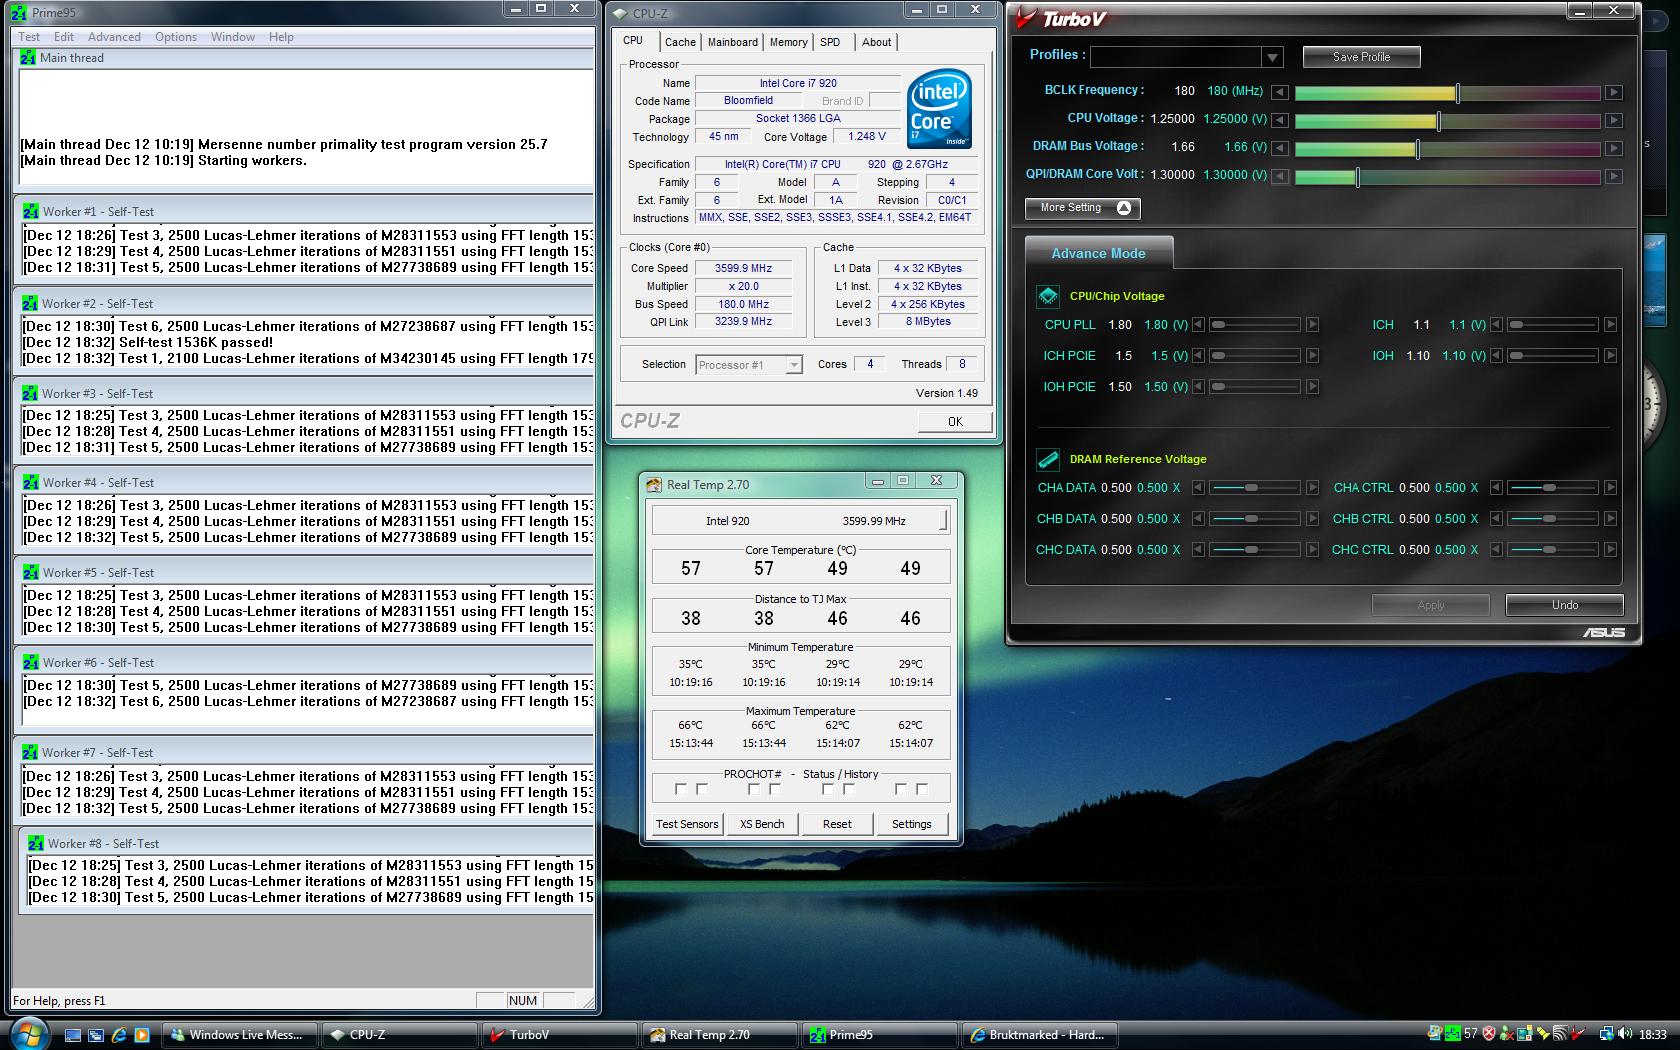This screenshot has height=1050, width=1680.
Task: Increase BCLK Frequency with right arrow
Action: point(1613,92)
